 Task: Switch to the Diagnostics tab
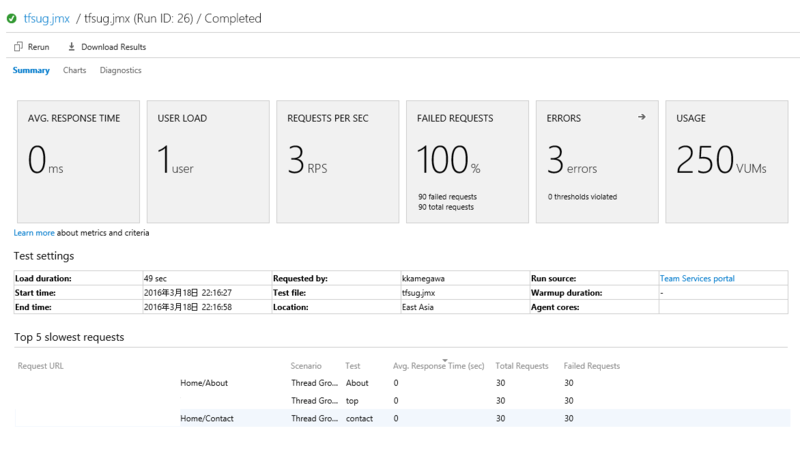pos(120,71)
